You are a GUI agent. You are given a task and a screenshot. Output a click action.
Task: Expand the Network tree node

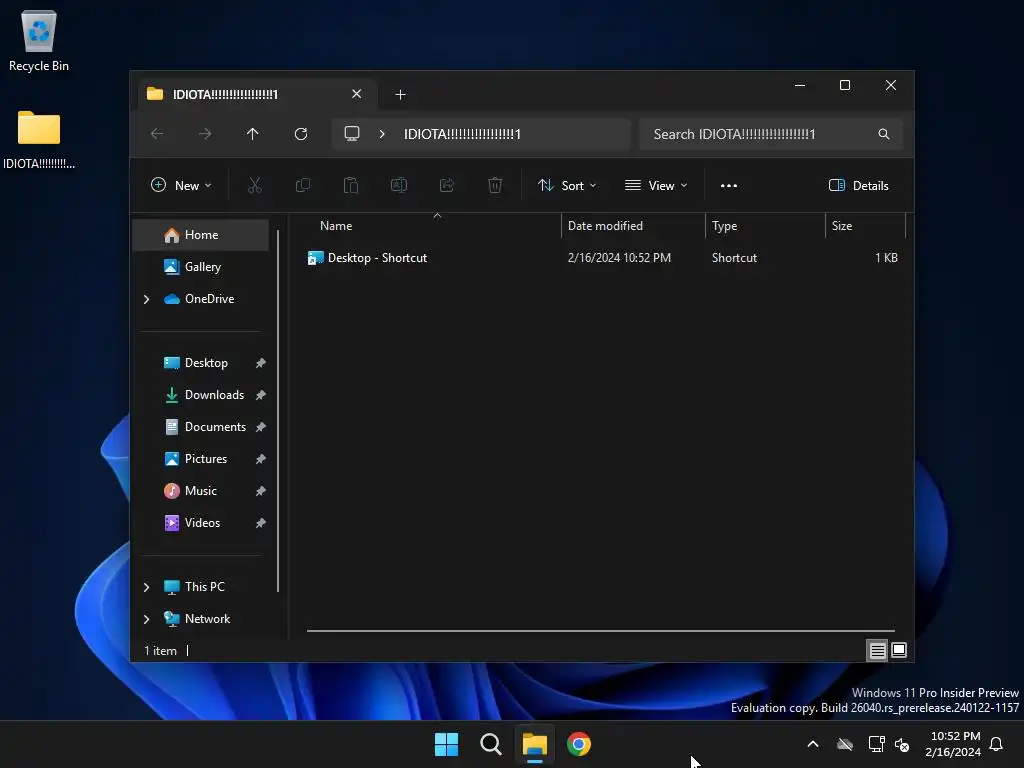pyautogui.click(x=146, y=619)
